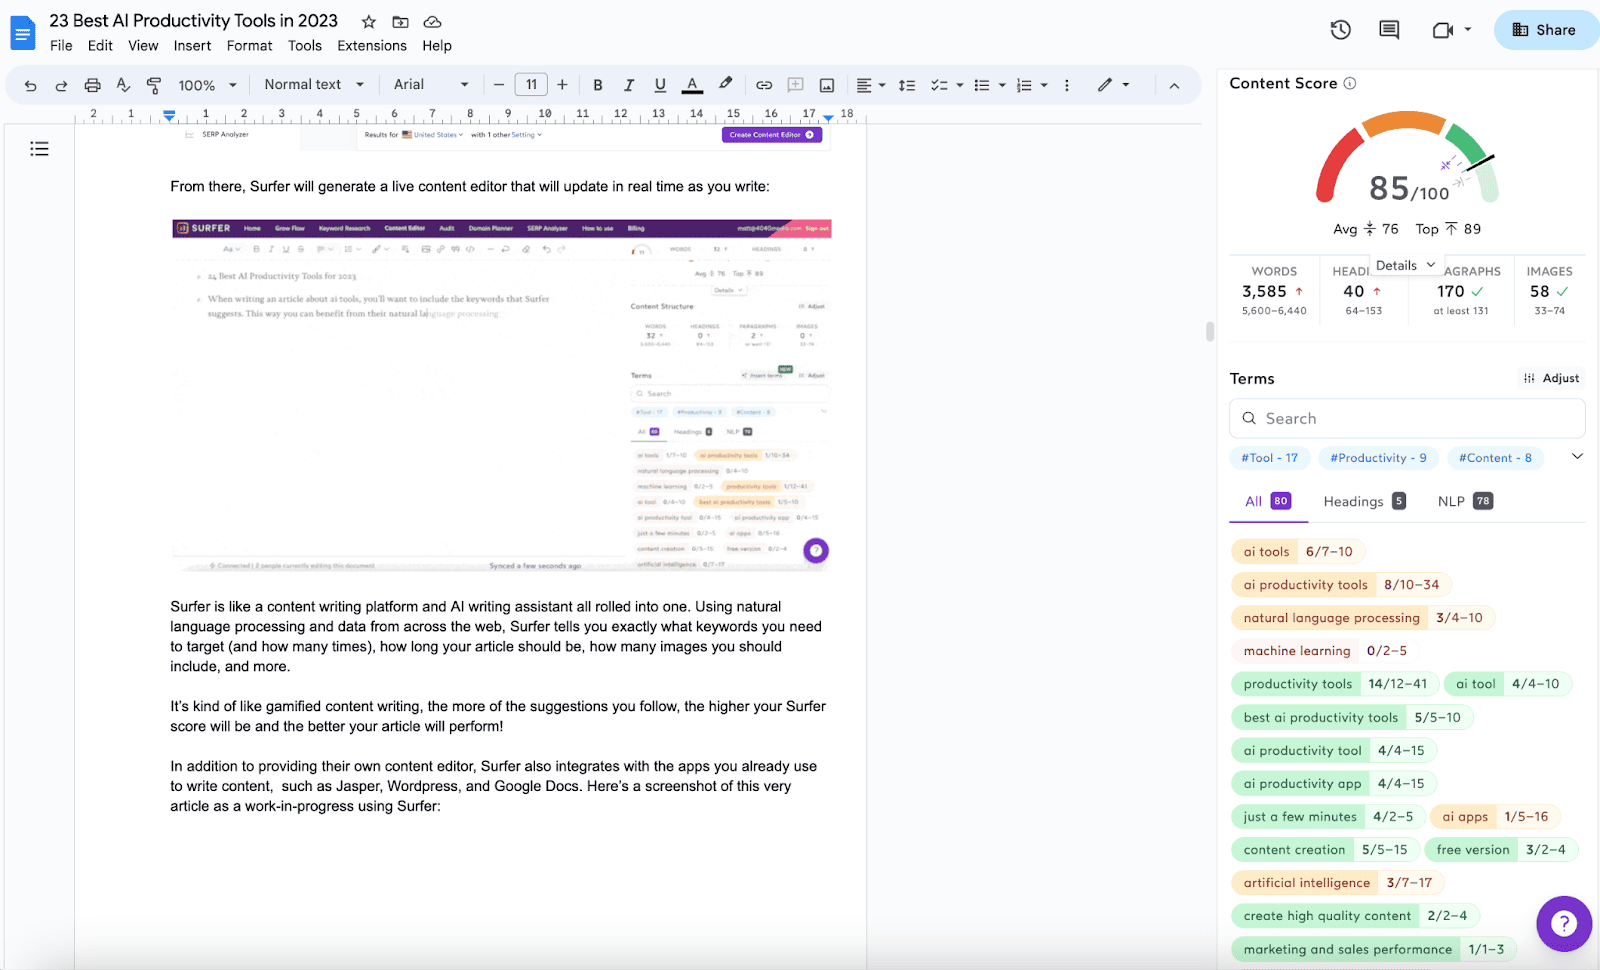The width and height of the screenshot is (1600, 970).
Task: Open the Normal text style dropdown
Action: pyautogui.click(x=314, y=85)
